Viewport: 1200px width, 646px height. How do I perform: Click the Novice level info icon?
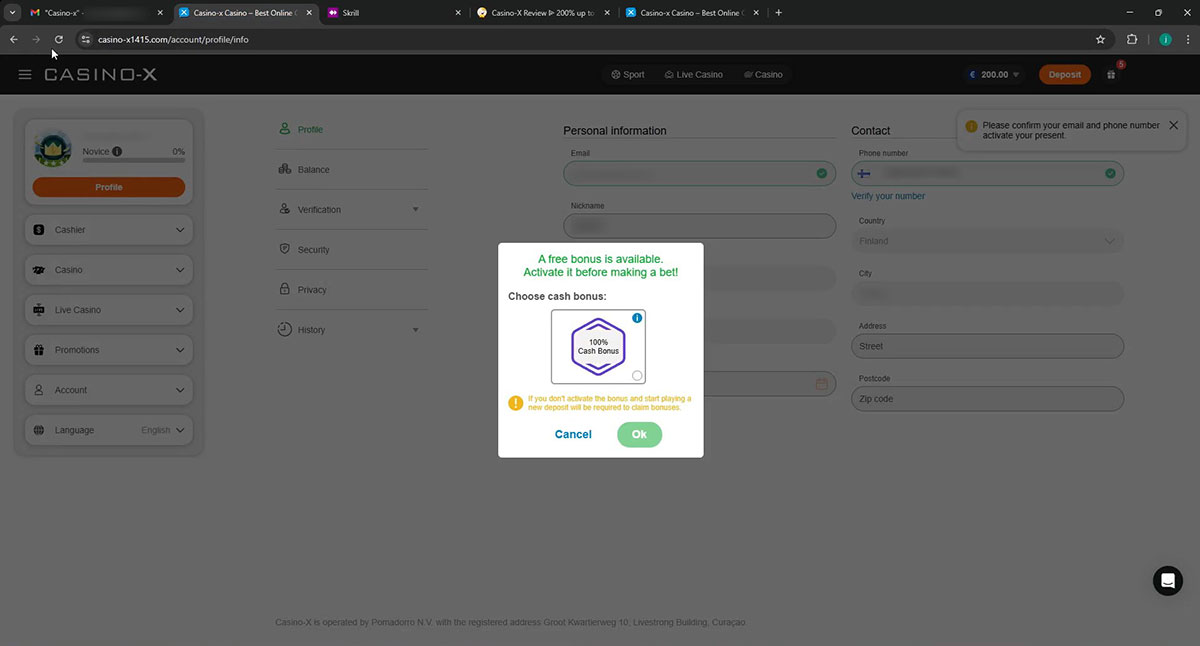(x=117, y=152)
